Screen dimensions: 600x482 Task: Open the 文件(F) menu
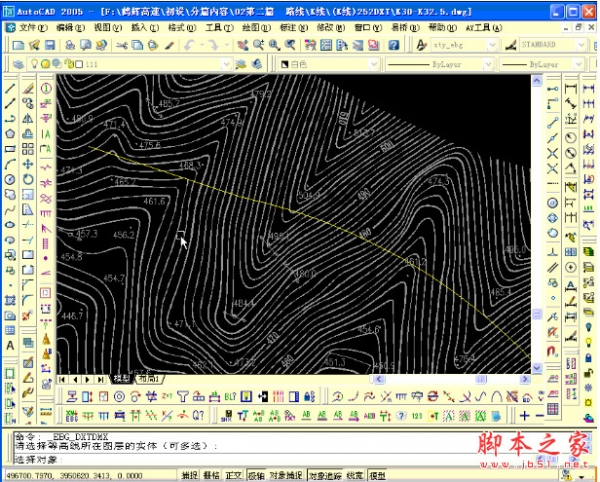point(33,28)
